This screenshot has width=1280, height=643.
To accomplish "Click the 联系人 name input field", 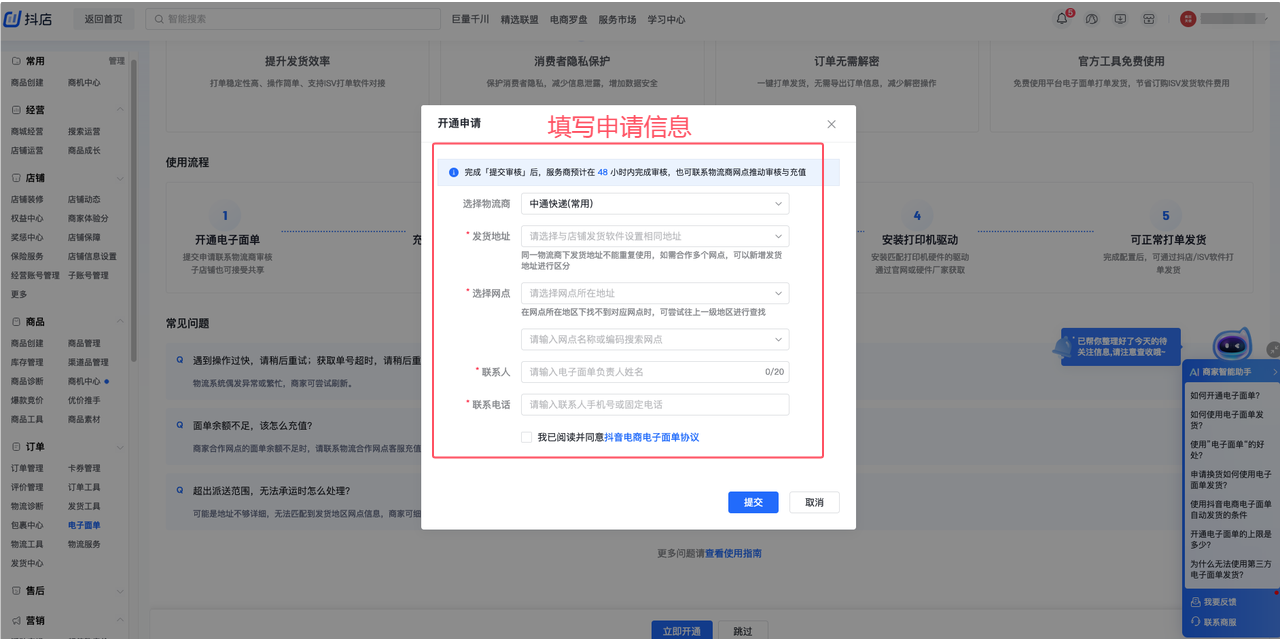I will pyautogui.click(x=655, y=372).
